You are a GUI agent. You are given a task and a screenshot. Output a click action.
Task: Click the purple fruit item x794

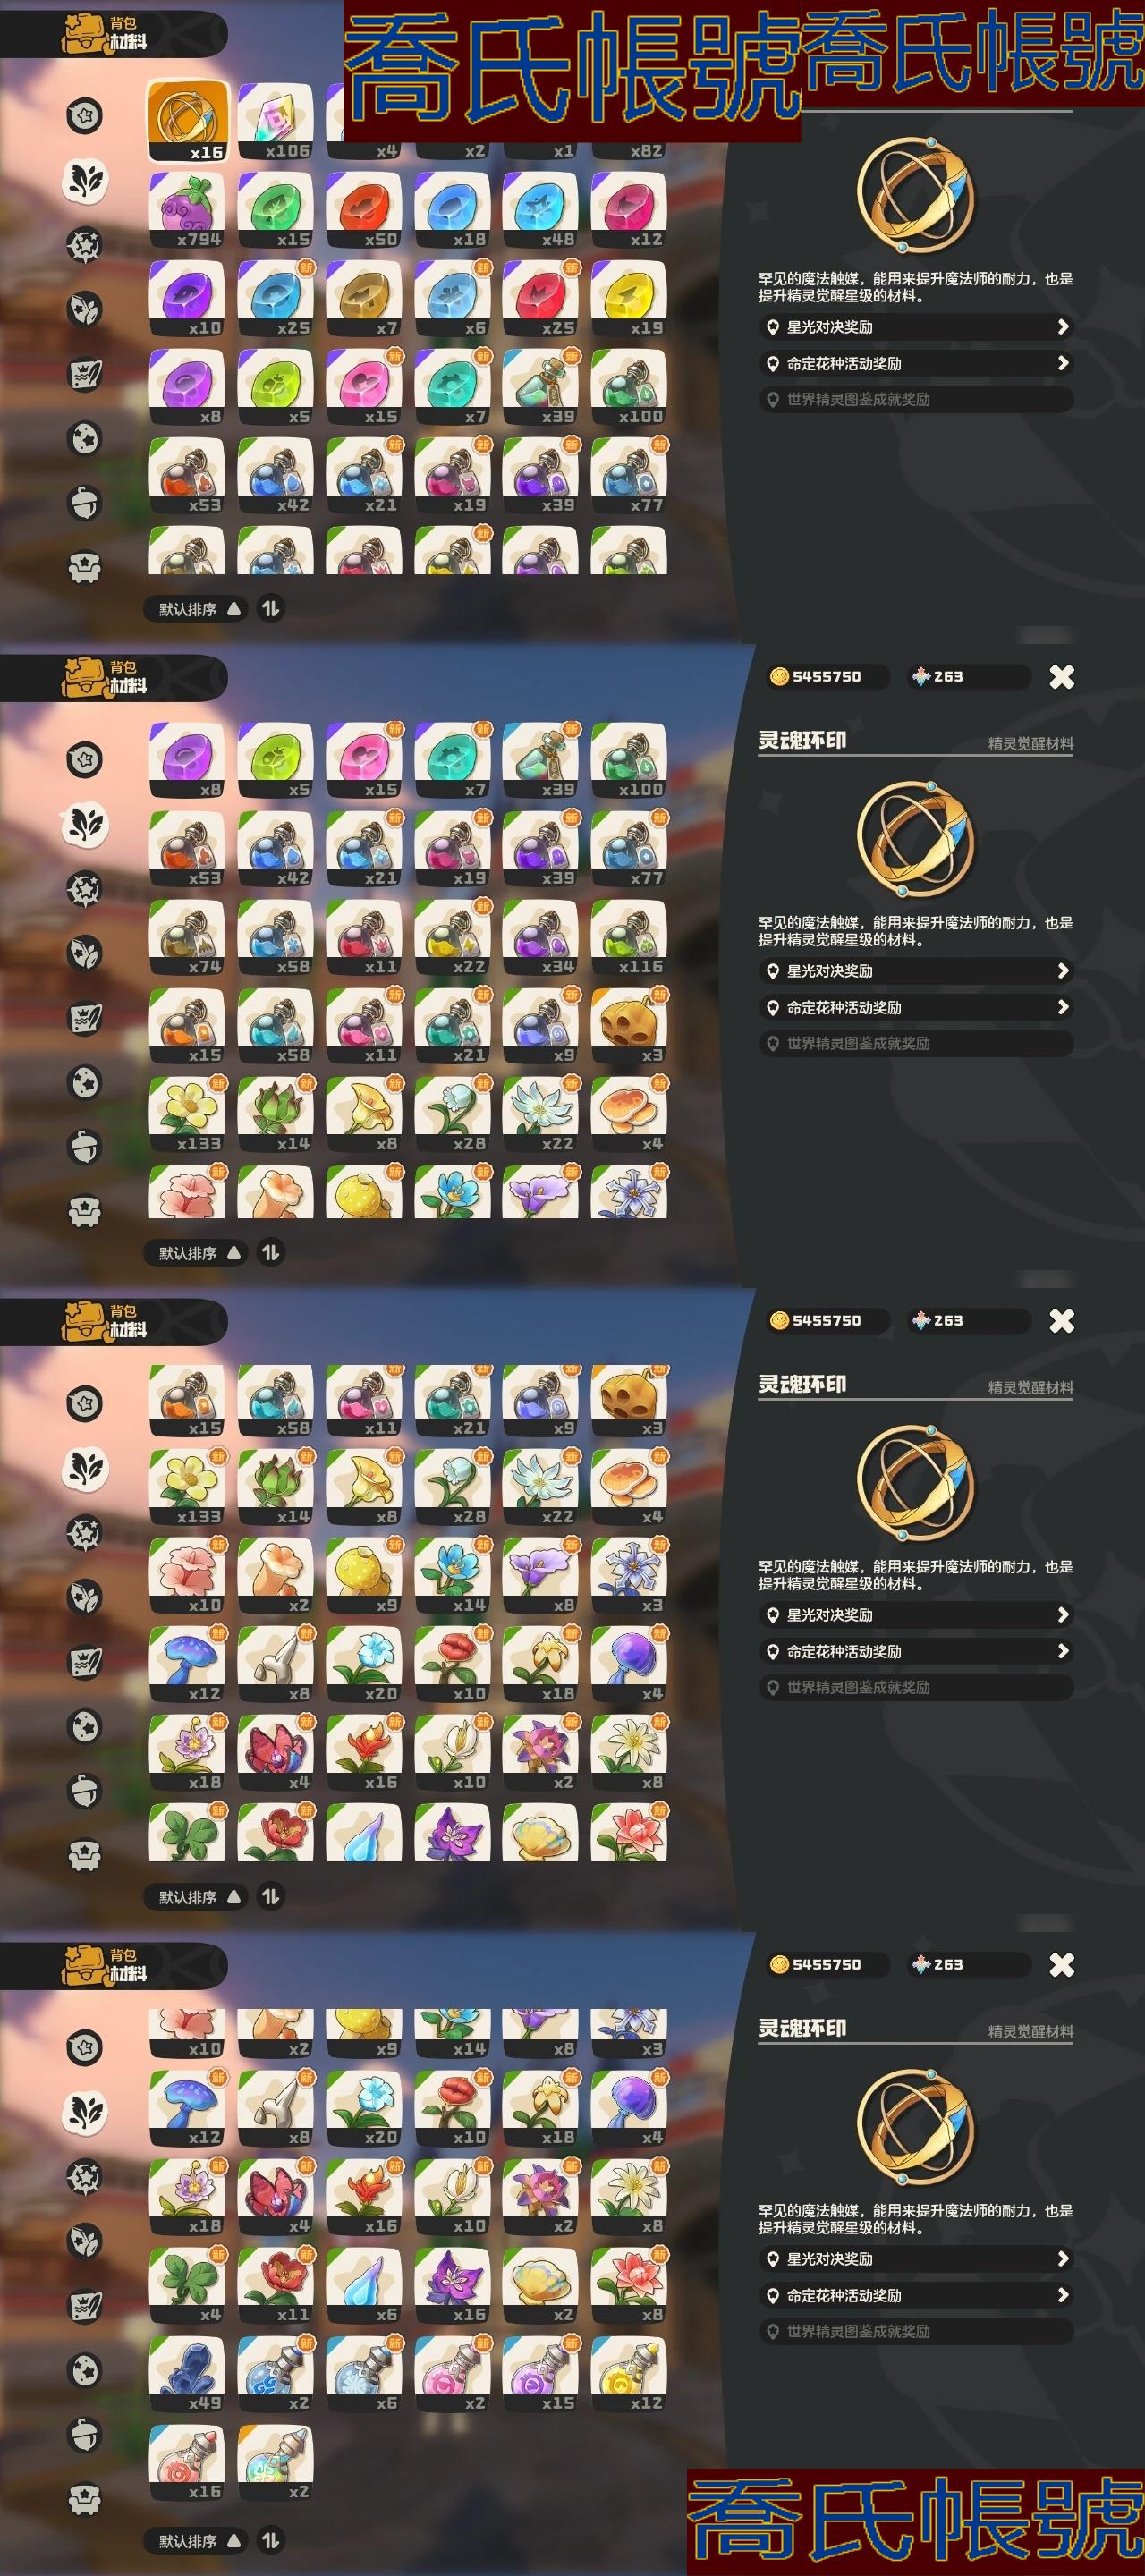[187, 210]
